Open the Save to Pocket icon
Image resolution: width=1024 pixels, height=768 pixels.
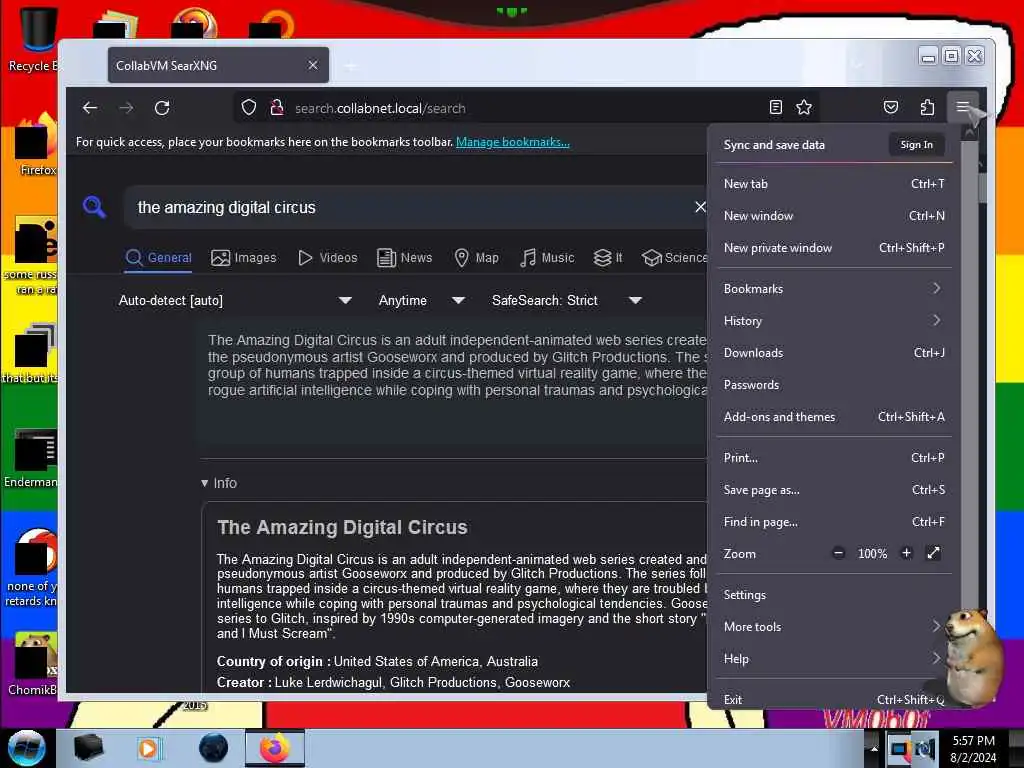click(891, 107)
